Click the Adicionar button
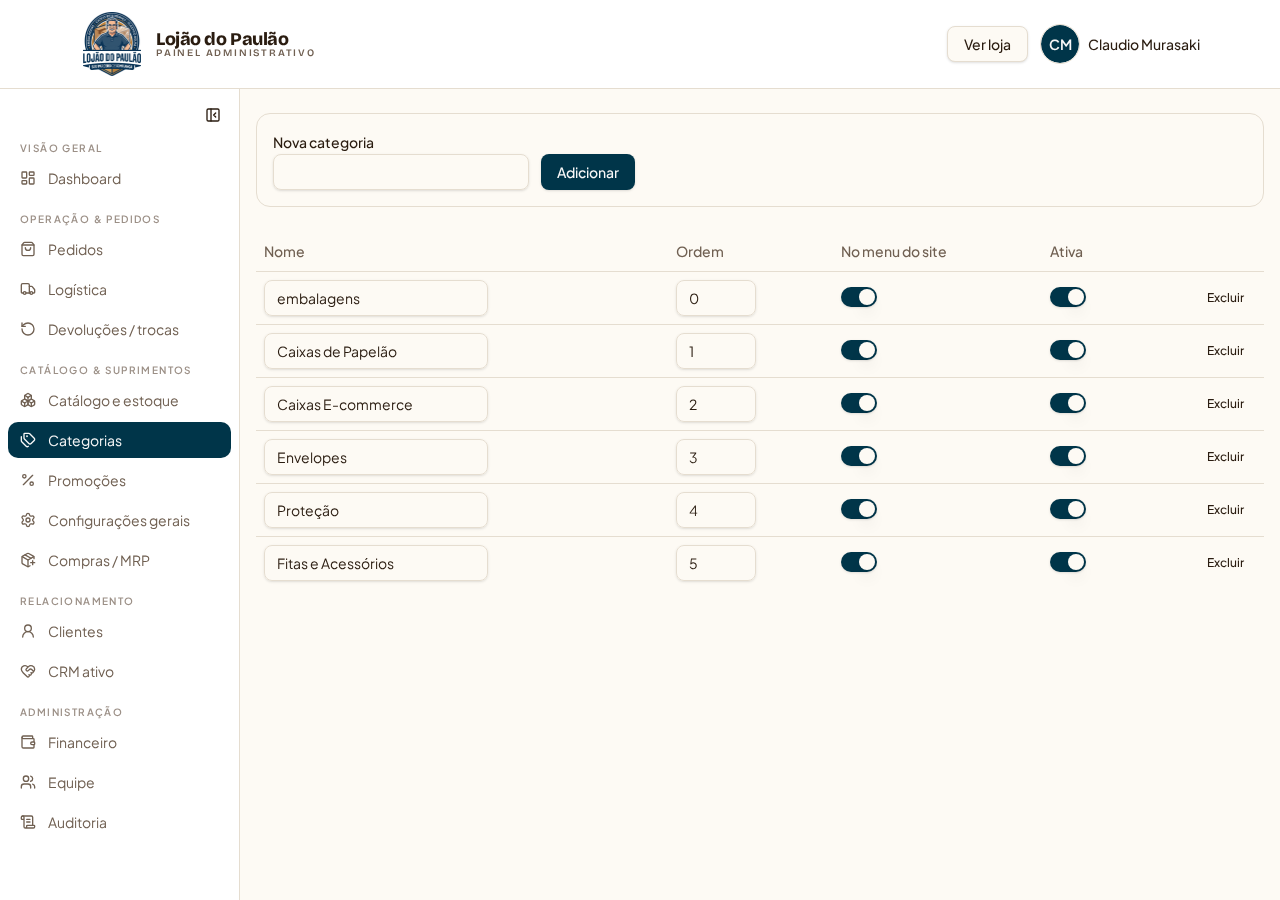 tap(588, 172)
